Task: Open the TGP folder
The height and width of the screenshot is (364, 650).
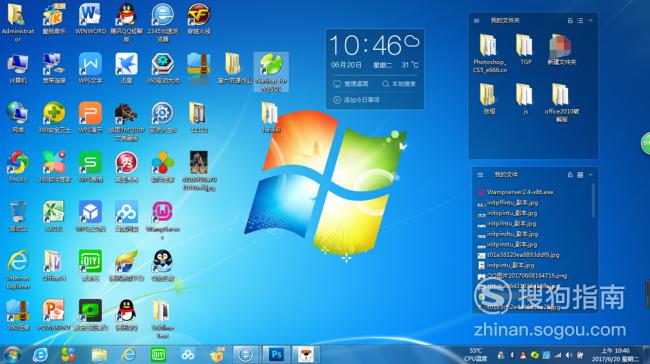Action: point(525,50)
